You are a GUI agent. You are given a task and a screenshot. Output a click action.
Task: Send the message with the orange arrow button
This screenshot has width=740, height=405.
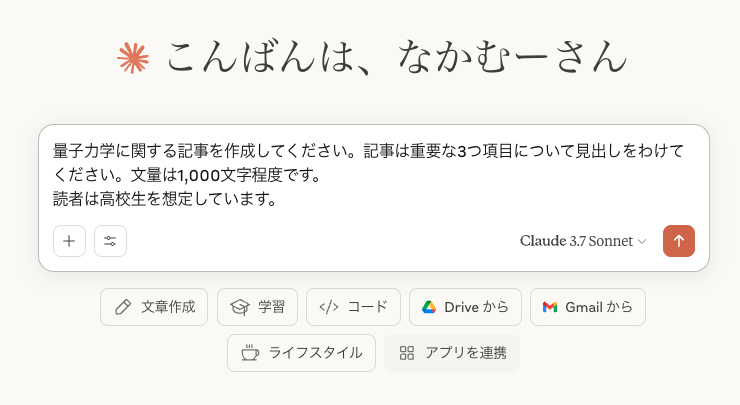(x=679, y=241)
